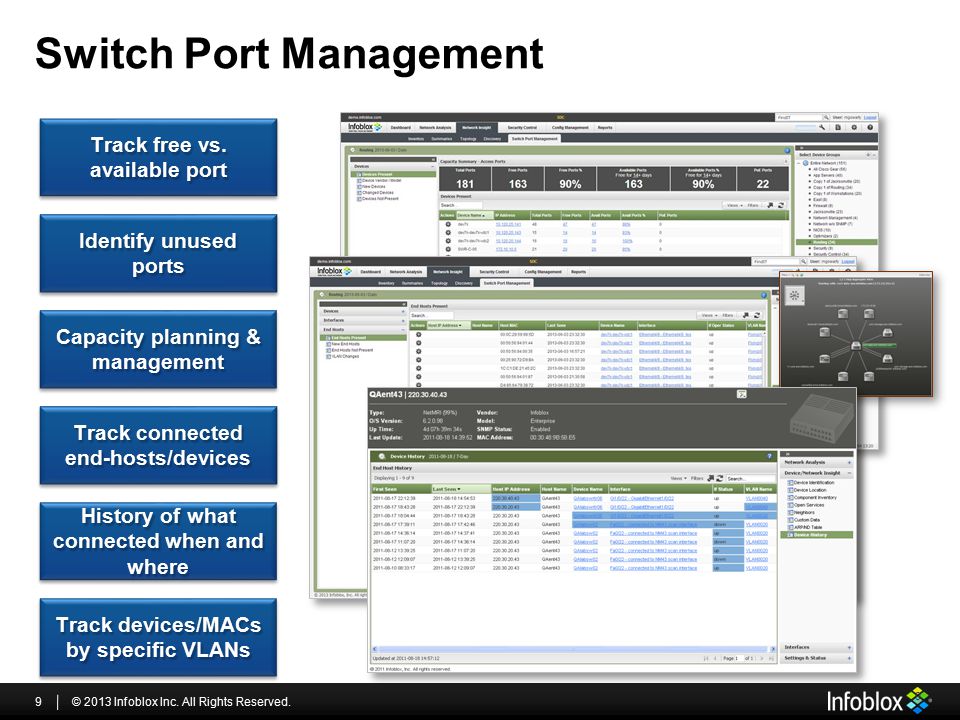Image resolution: width=960 pixels, height=720 pixels.
Task: Collapse Devices section in top window sidebar
Action: [432, 166]
